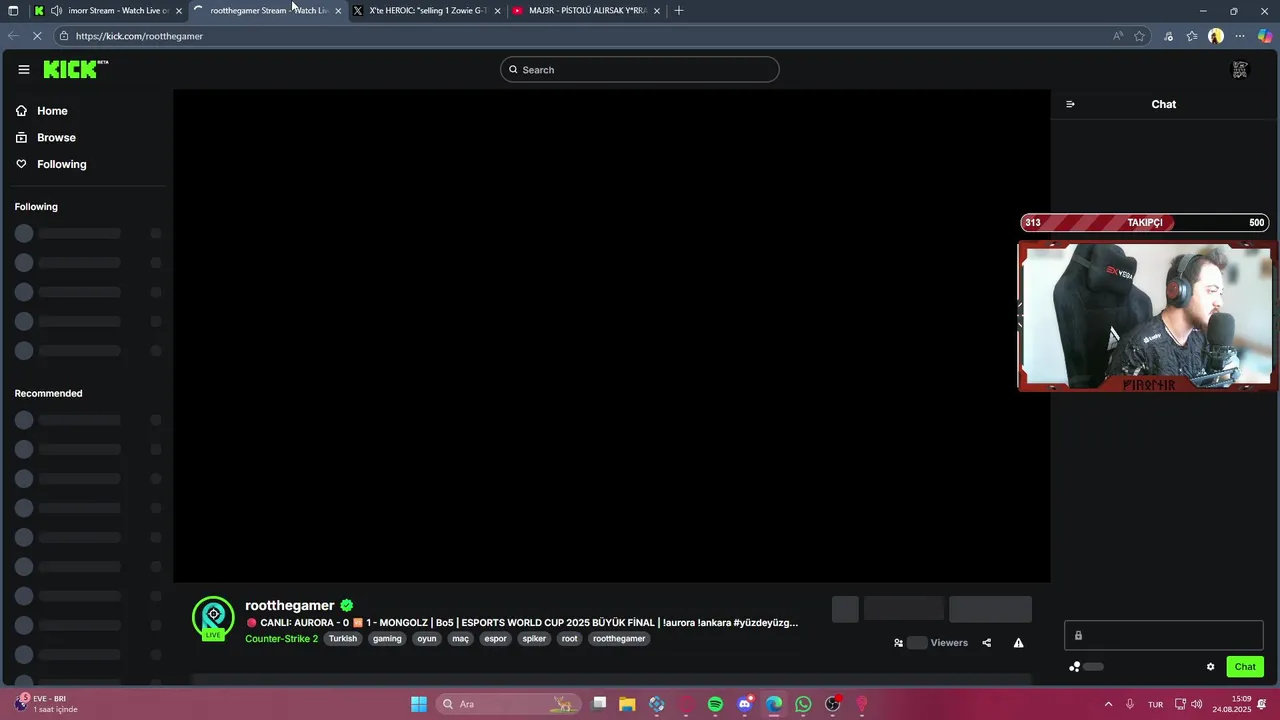Open browser extensions icon
The height and width of the screenshot is (720, 1280).
click(x=1168, y=36)
